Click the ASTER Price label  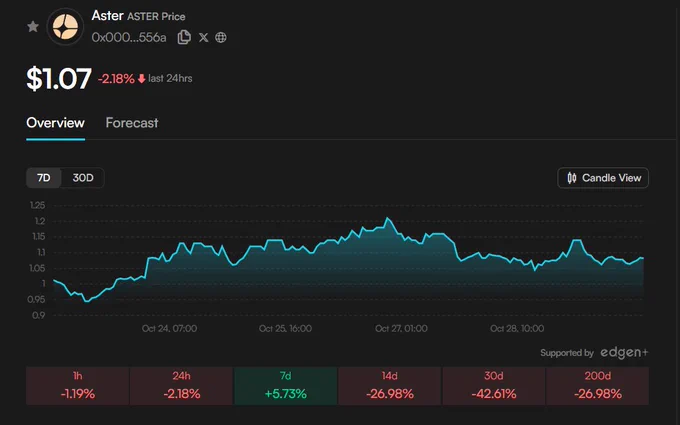pos(156,16)
